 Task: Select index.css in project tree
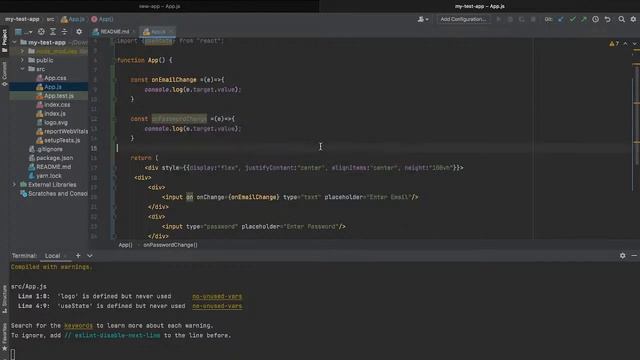tap(53, 104)
